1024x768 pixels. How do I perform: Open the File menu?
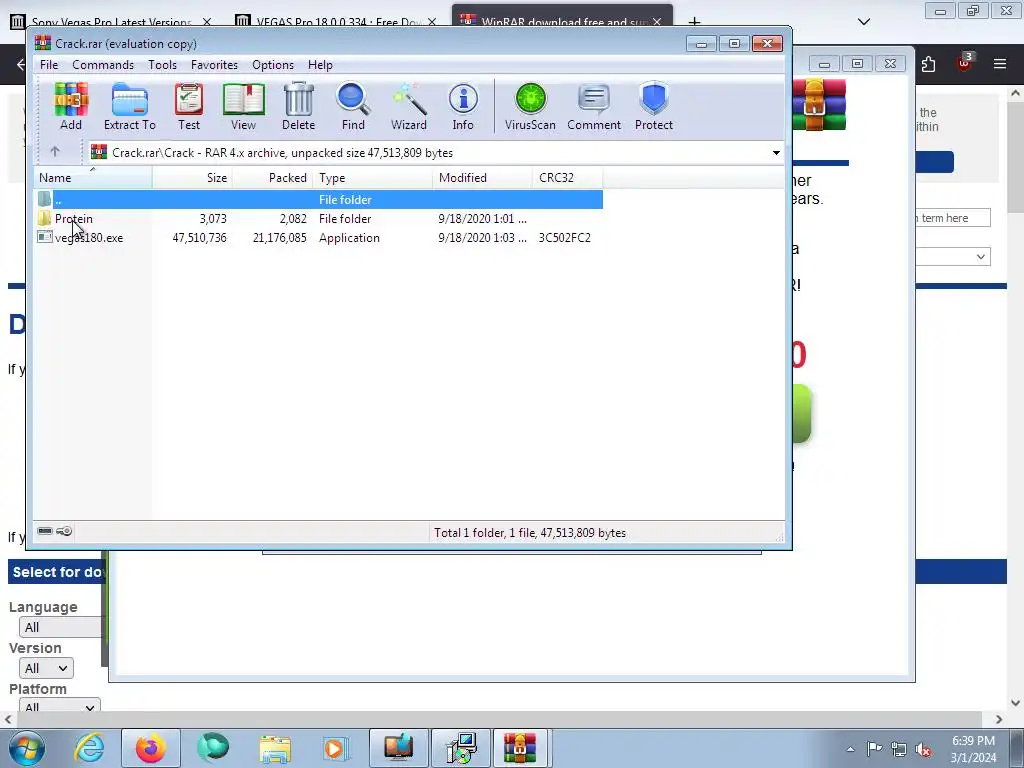(x=49, y=65)
